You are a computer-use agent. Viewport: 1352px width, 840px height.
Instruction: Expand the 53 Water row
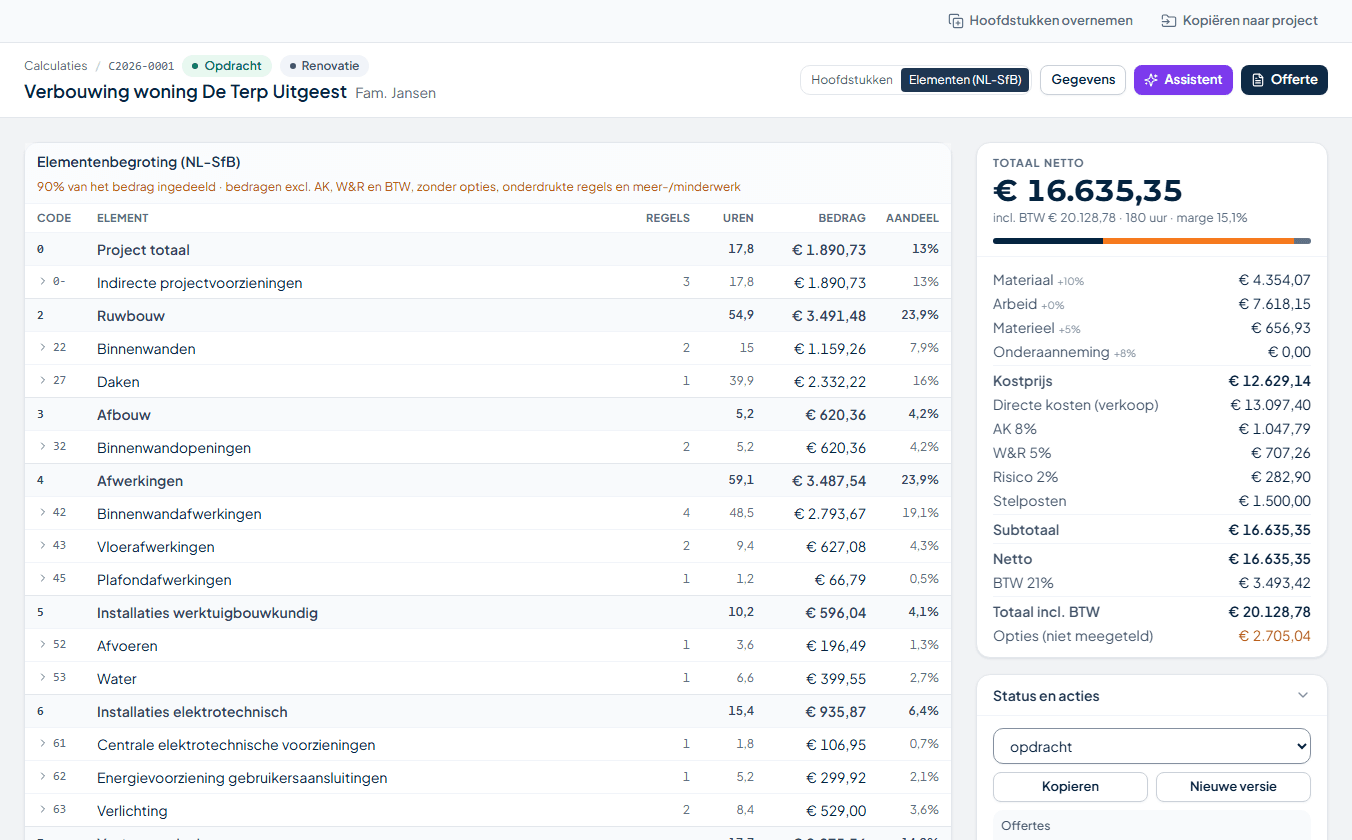43,678
